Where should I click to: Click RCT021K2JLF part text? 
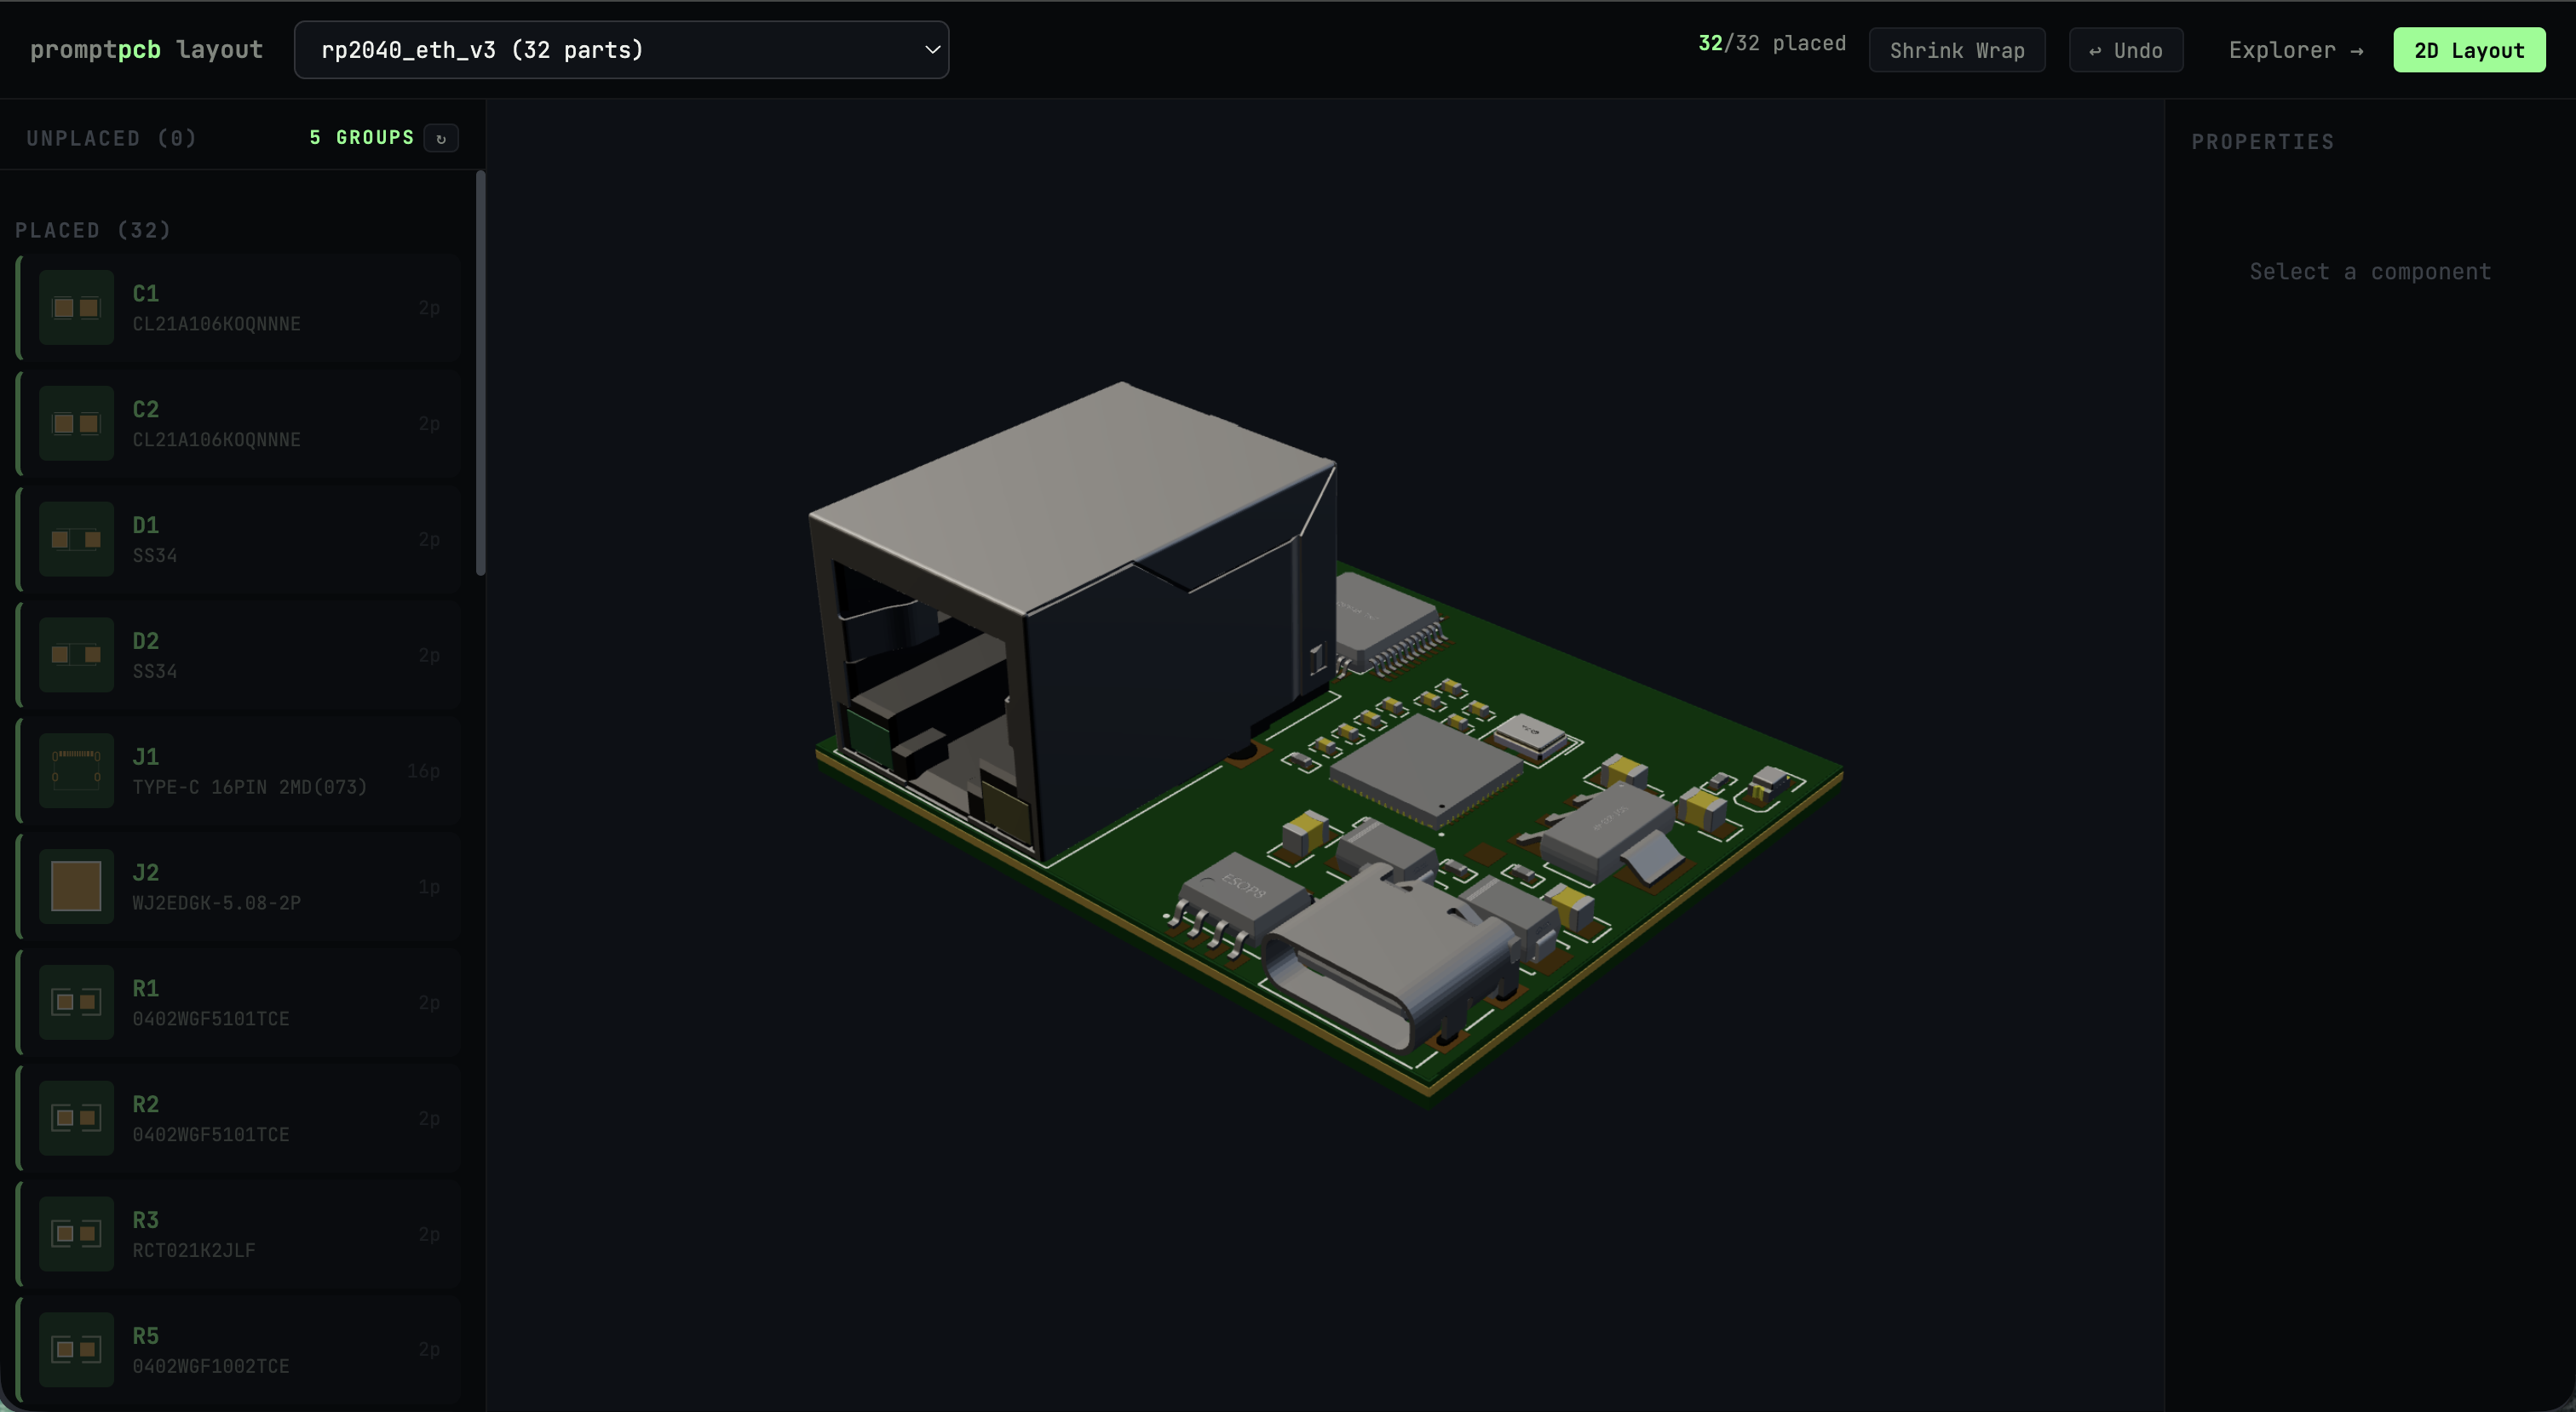click(194, 1251)
